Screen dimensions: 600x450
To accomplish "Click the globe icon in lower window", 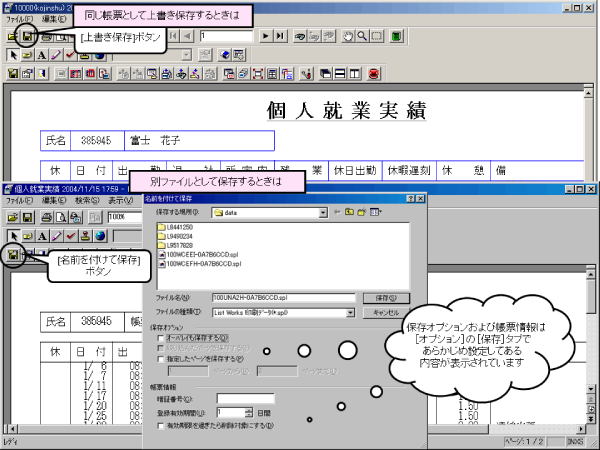I will tap(100, 236).
